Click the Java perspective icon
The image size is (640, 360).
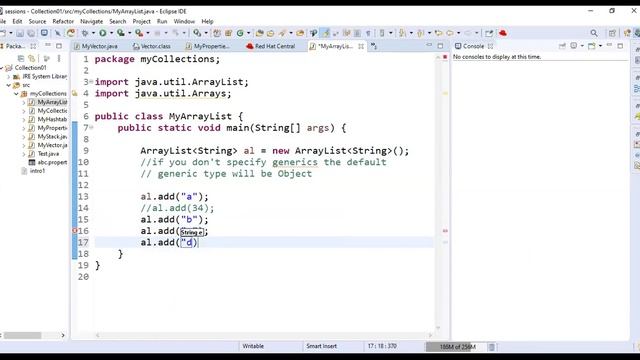pos(627,33)
